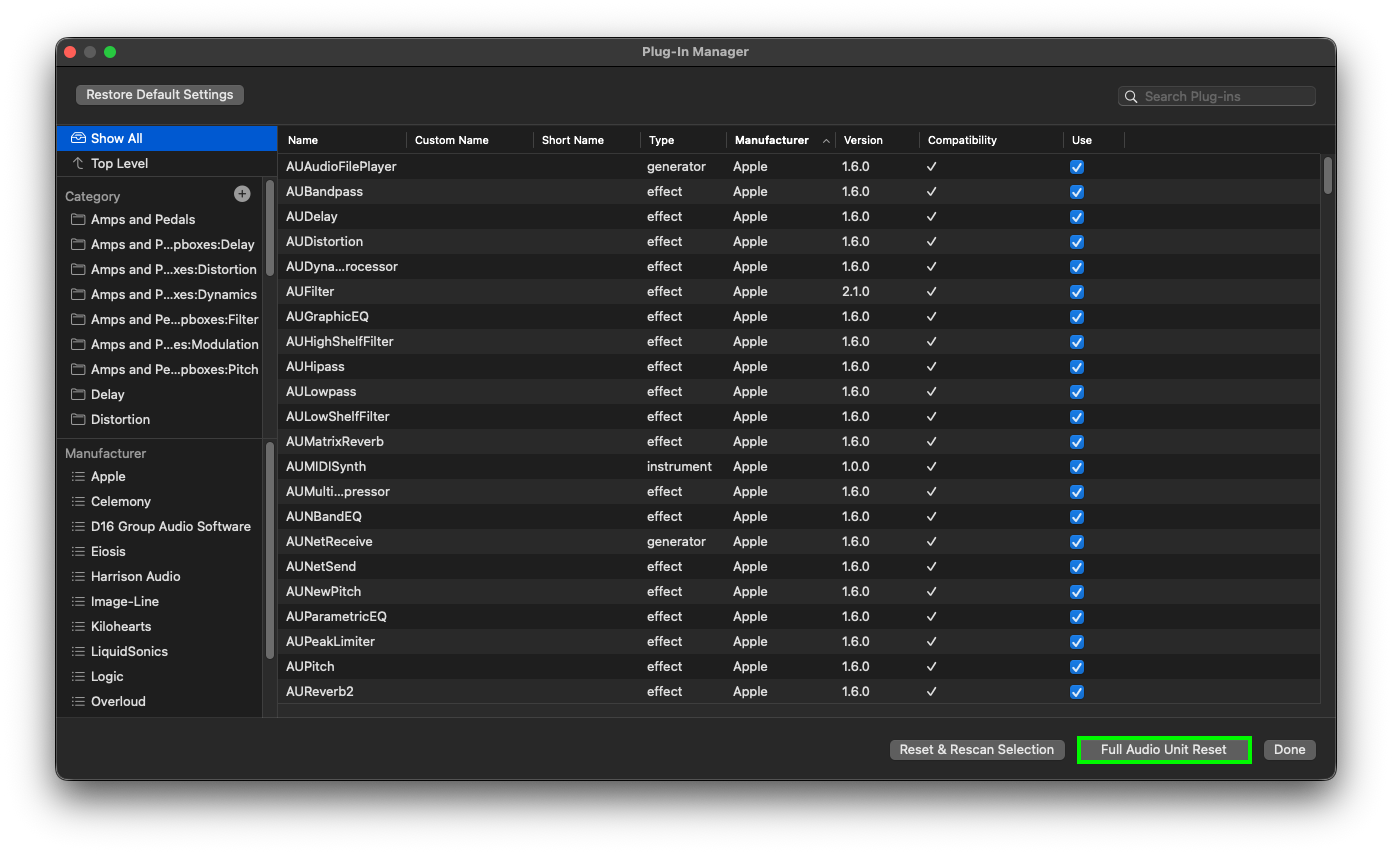Sort by the Manufacturer column header

pyautogui.click(x=781, y=140)
